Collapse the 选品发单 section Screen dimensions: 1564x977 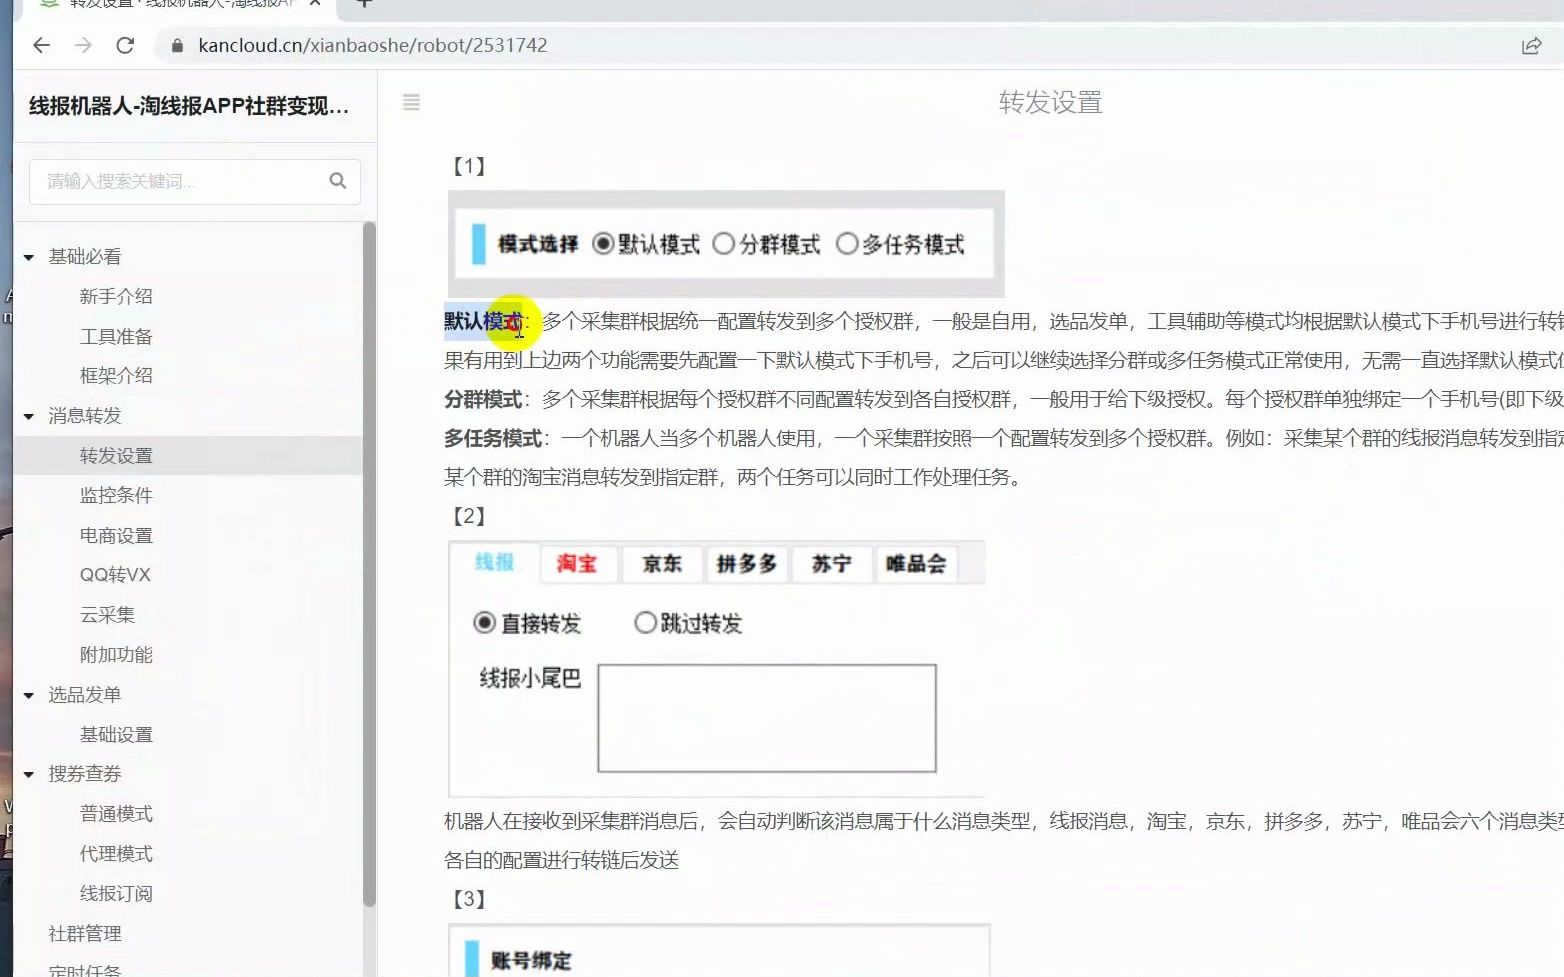[x=29, y=695]
